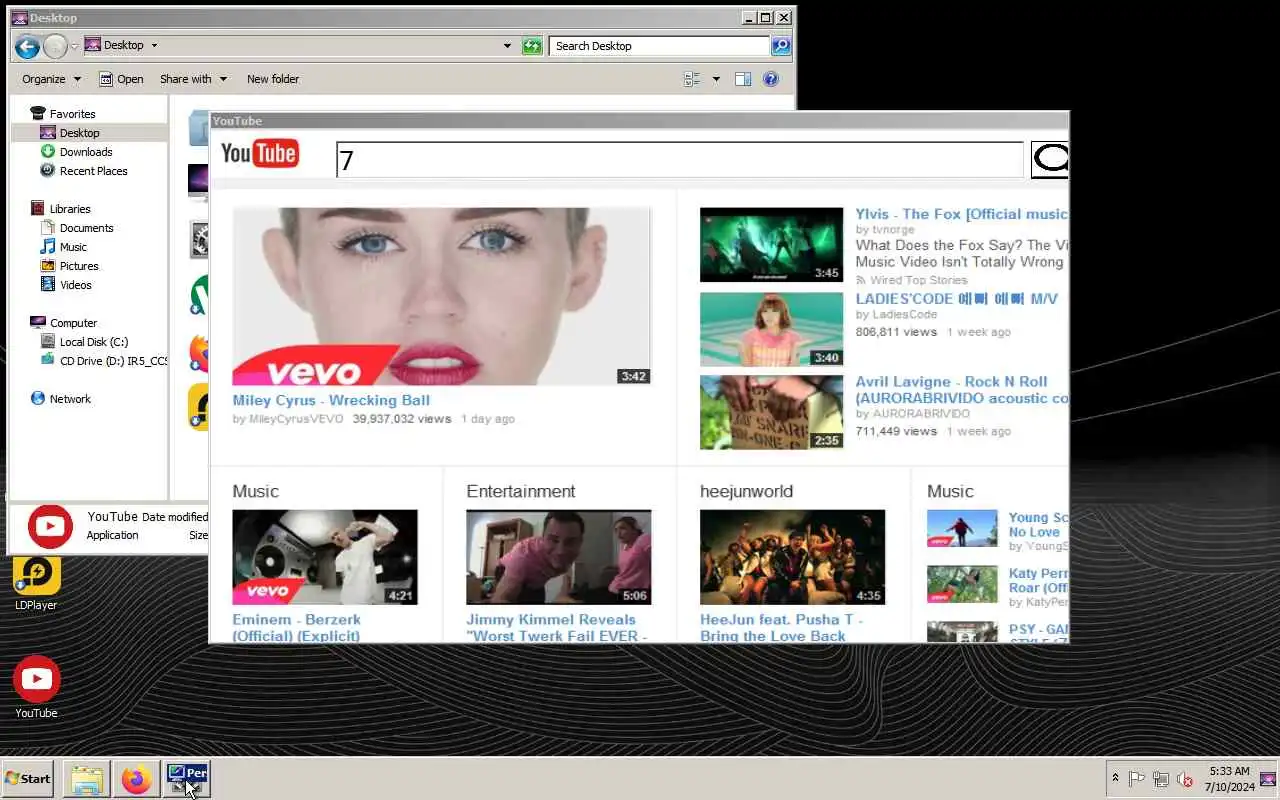Image resolution: width=1280 pixels, height=800 pixels.
Task: Click the heejunworld section heading
Action: [746, 491]
